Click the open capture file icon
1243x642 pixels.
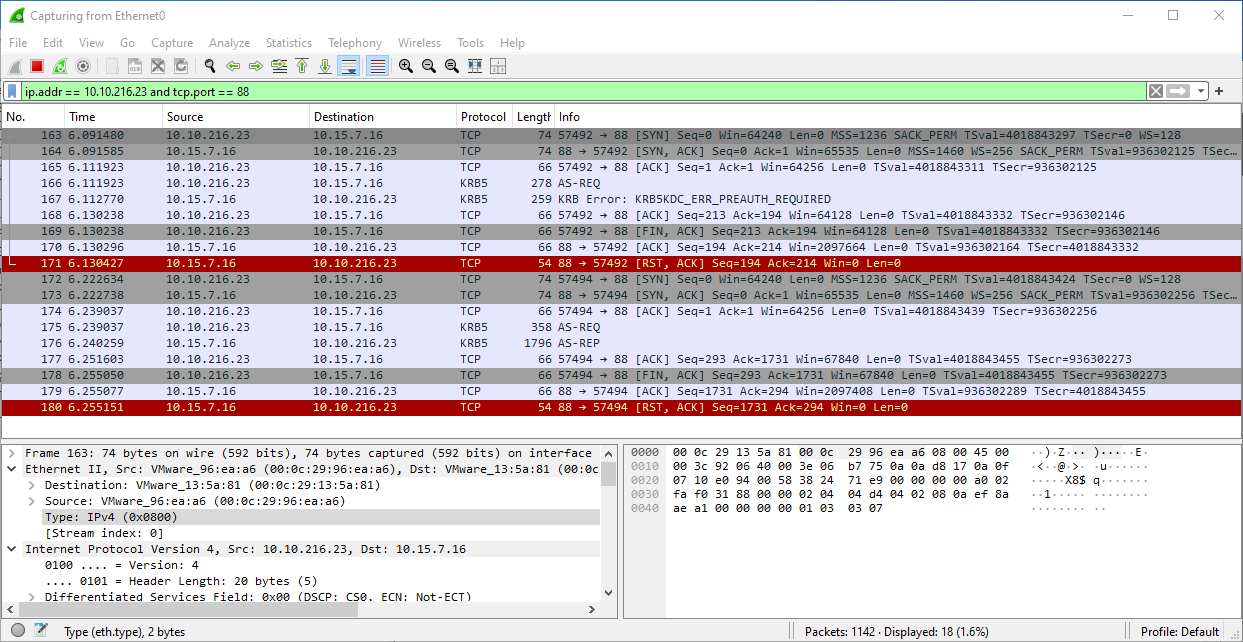[x=112, y=66]
